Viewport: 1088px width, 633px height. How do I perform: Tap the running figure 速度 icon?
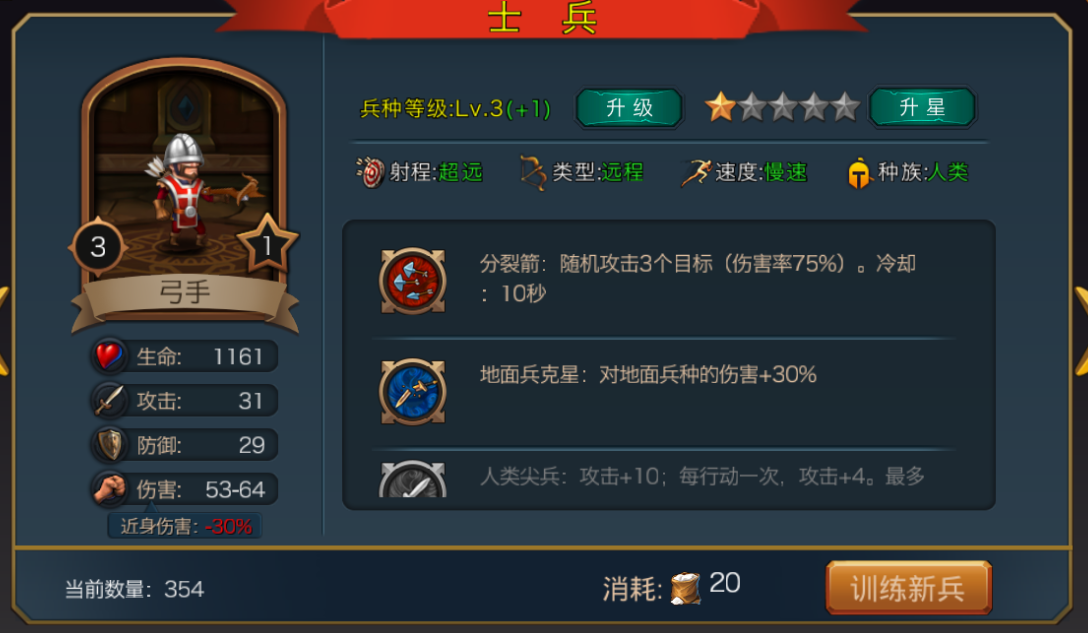pyautogui.click(x=696, y=172)
